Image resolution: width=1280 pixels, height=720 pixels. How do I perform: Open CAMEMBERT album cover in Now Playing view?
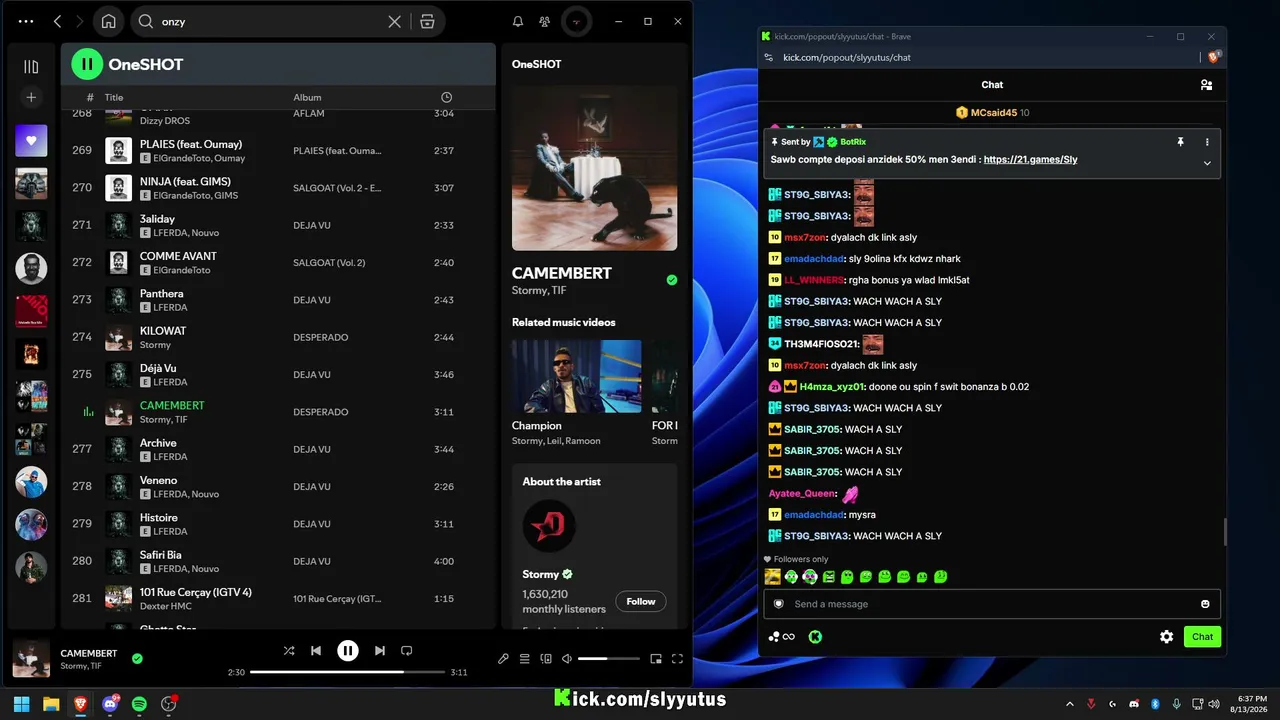pyautogui.click(x=595, y=168)
